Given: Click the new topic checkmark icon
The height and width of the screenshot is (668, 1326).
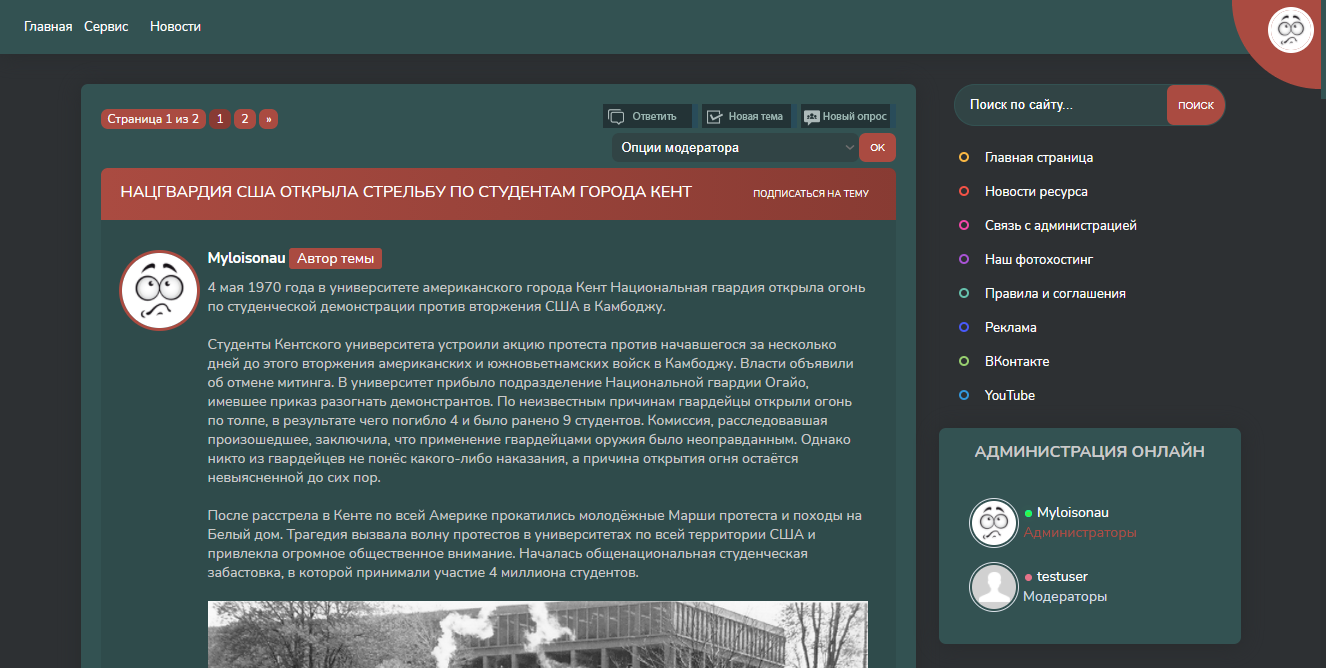Looking at the screenshot, I should pos(715,116).
